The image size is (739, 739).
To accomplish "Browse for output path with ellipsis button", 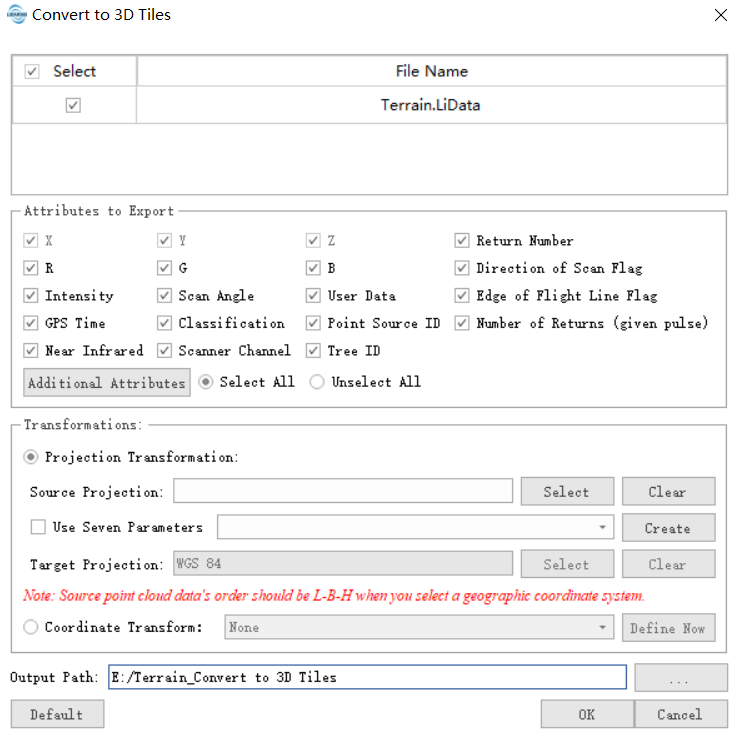I will click(x=680, y=678).
